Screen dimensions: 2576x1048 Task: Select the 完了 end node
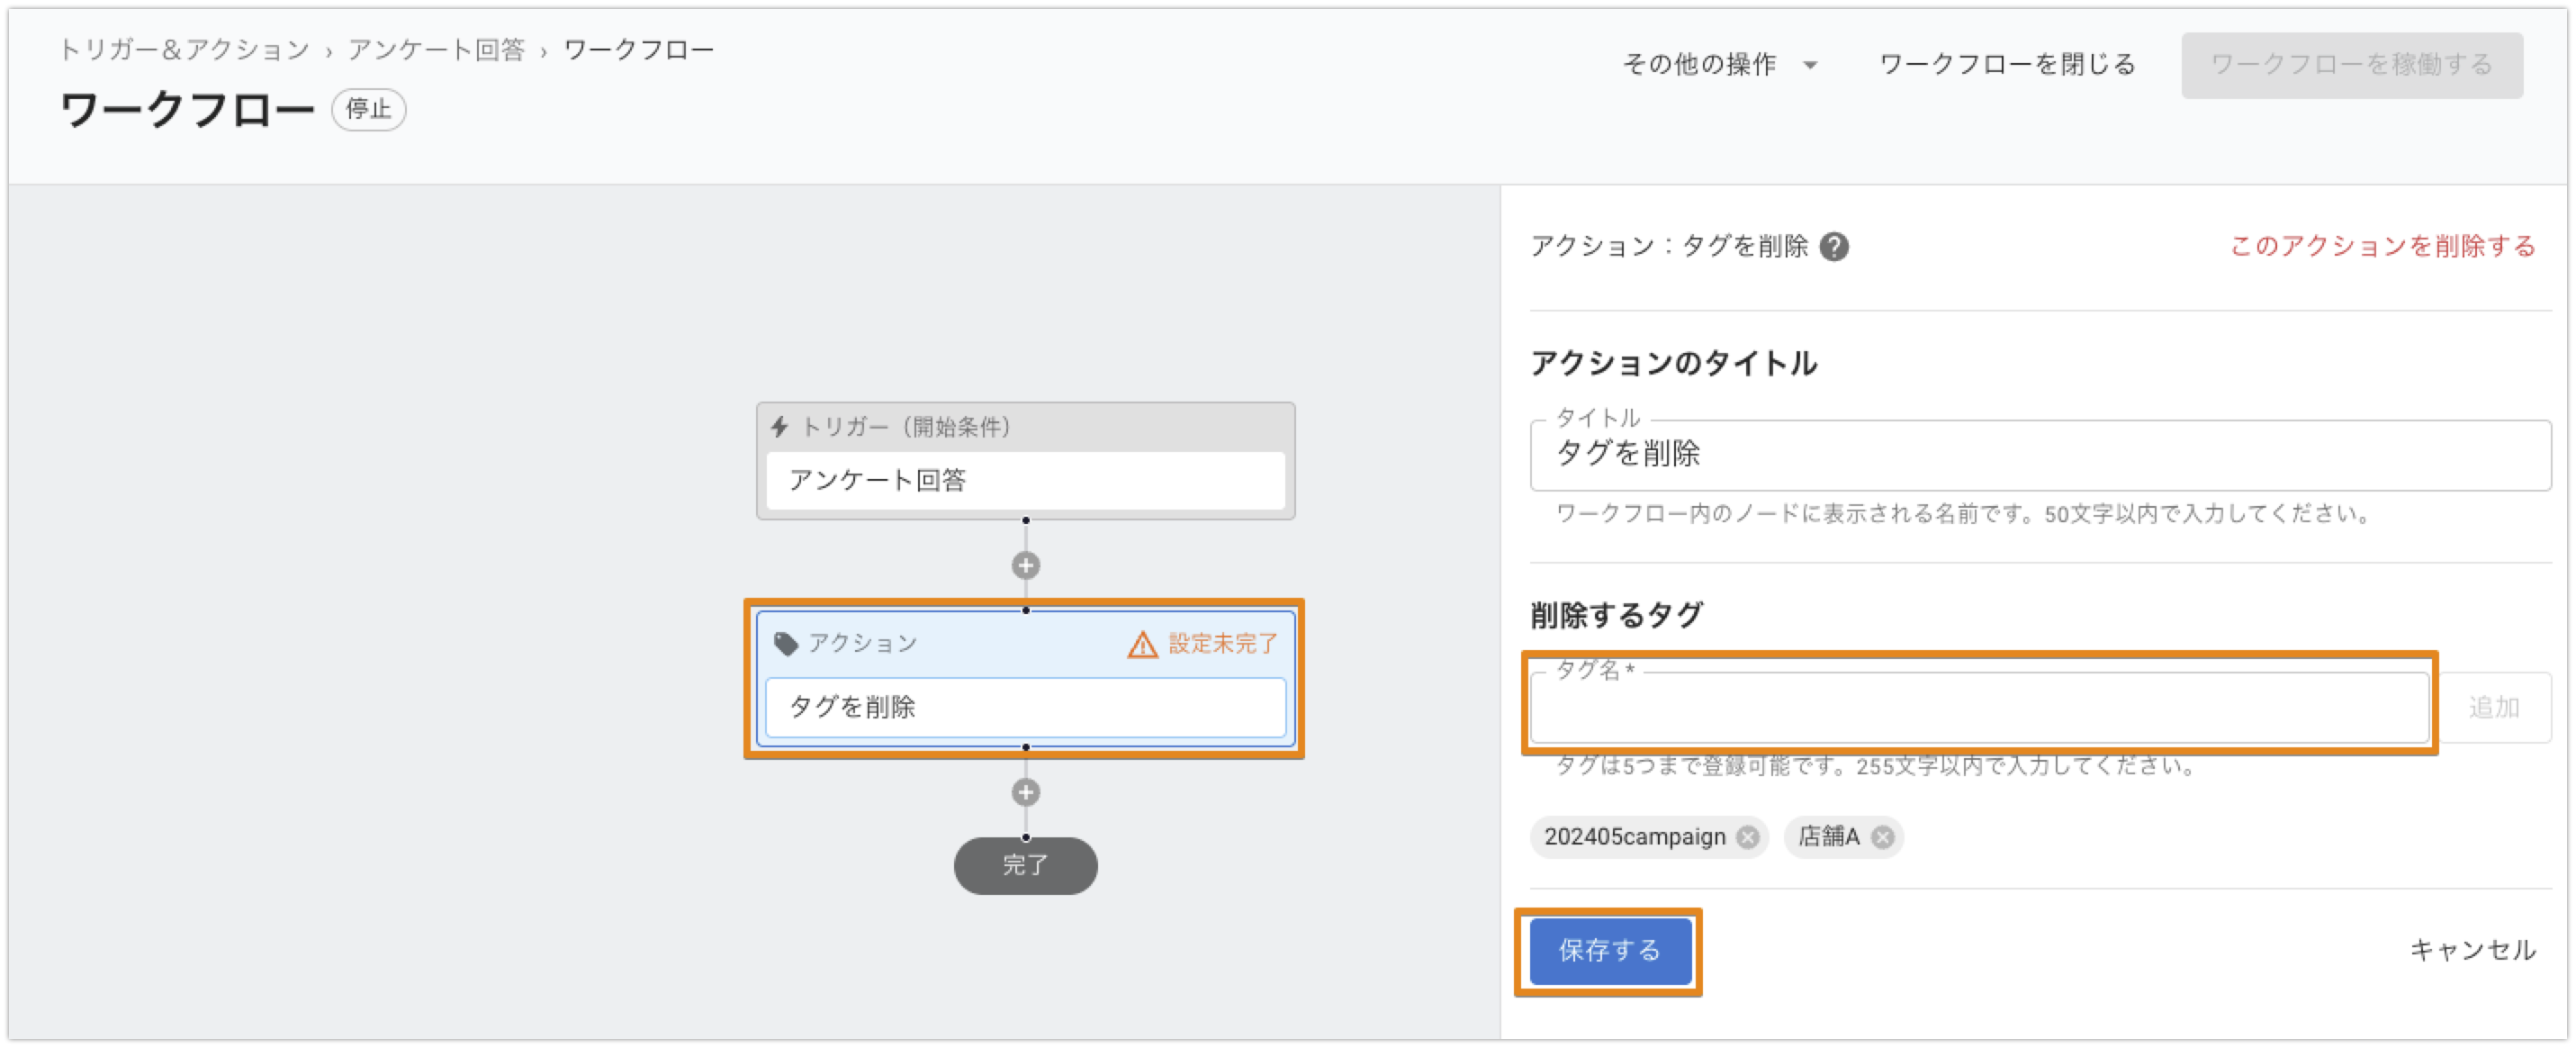coord(1025,865)
